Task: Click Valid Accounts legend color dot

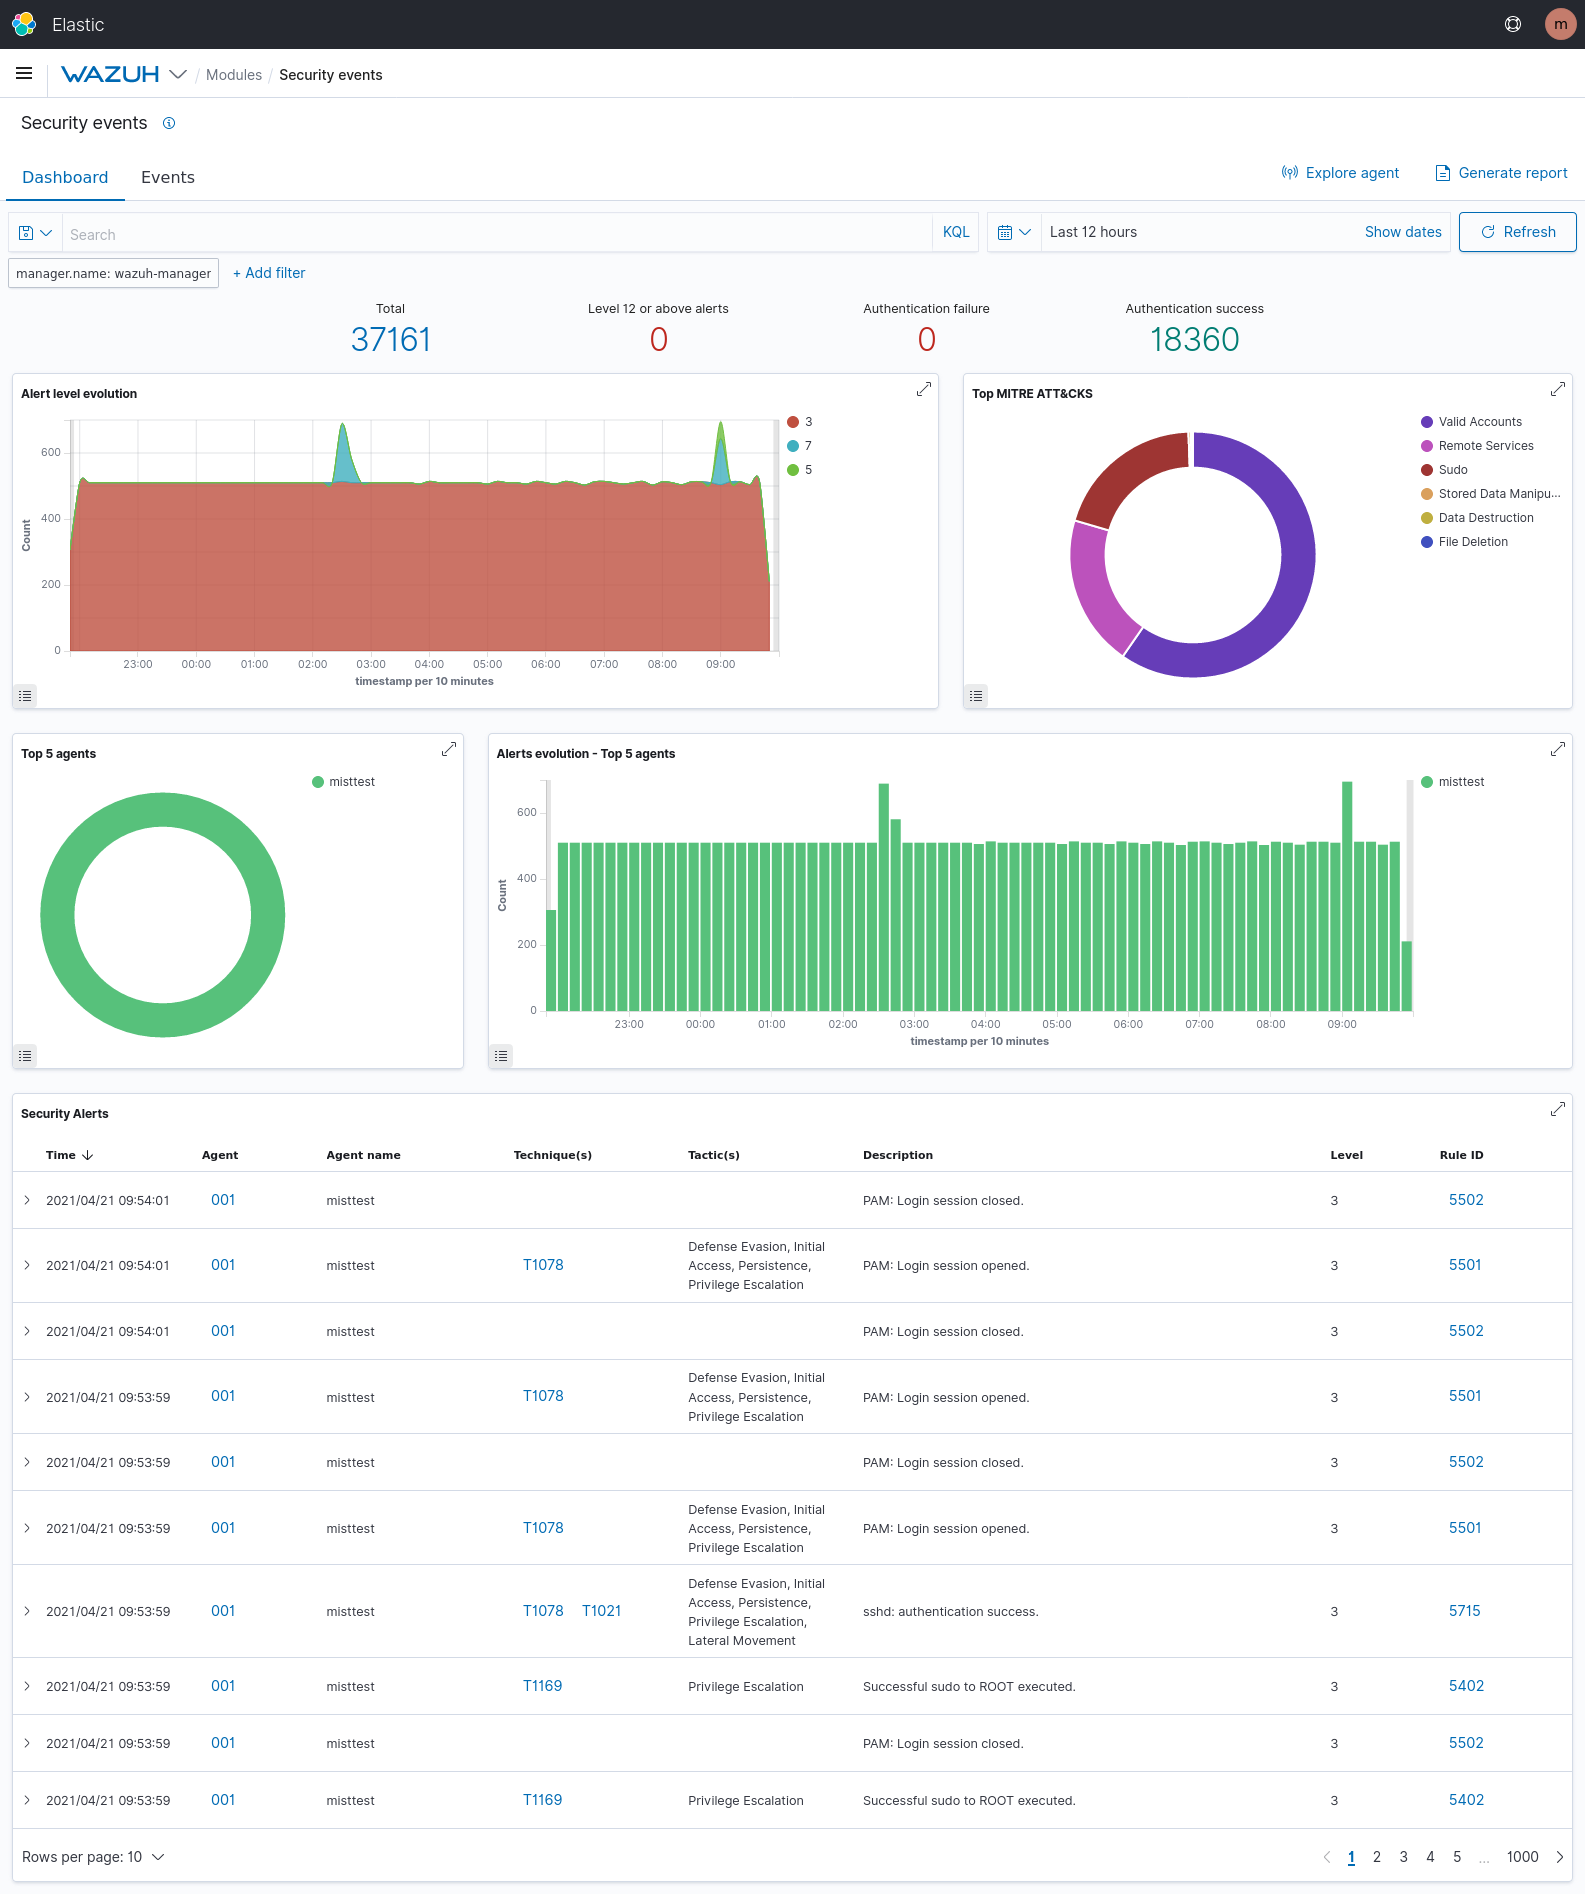Action: point(1427,422)
